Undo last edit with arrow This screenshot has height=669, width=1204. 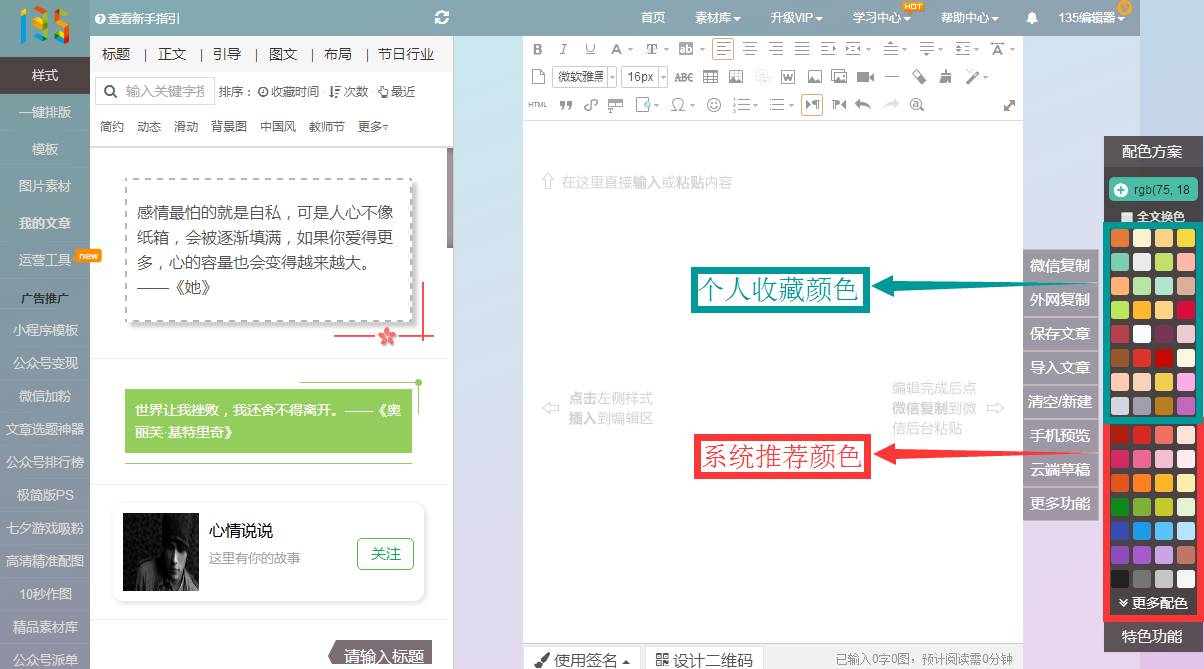(863, 105)
